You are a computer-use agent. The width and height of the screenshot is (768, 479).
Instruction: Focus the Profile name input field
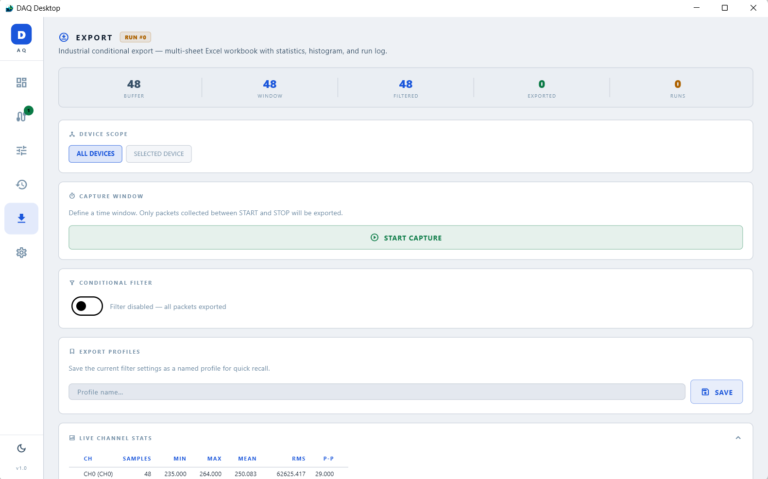[x=377, y=392]
